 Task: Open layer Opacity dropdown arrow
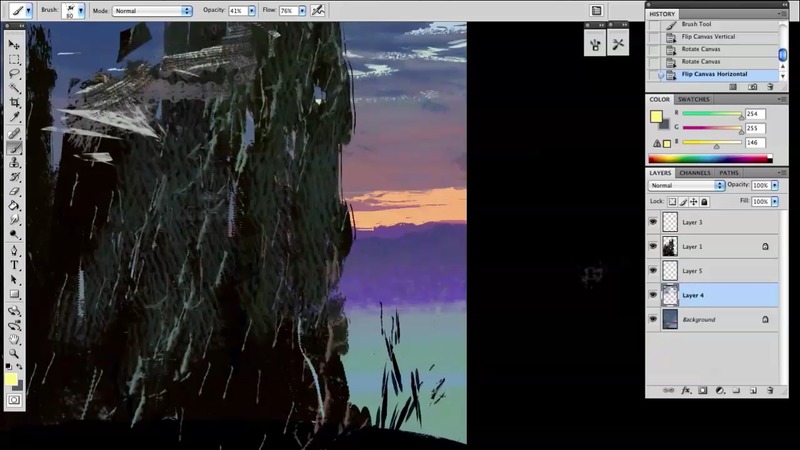pyautogui.click(x=774, y=185)
